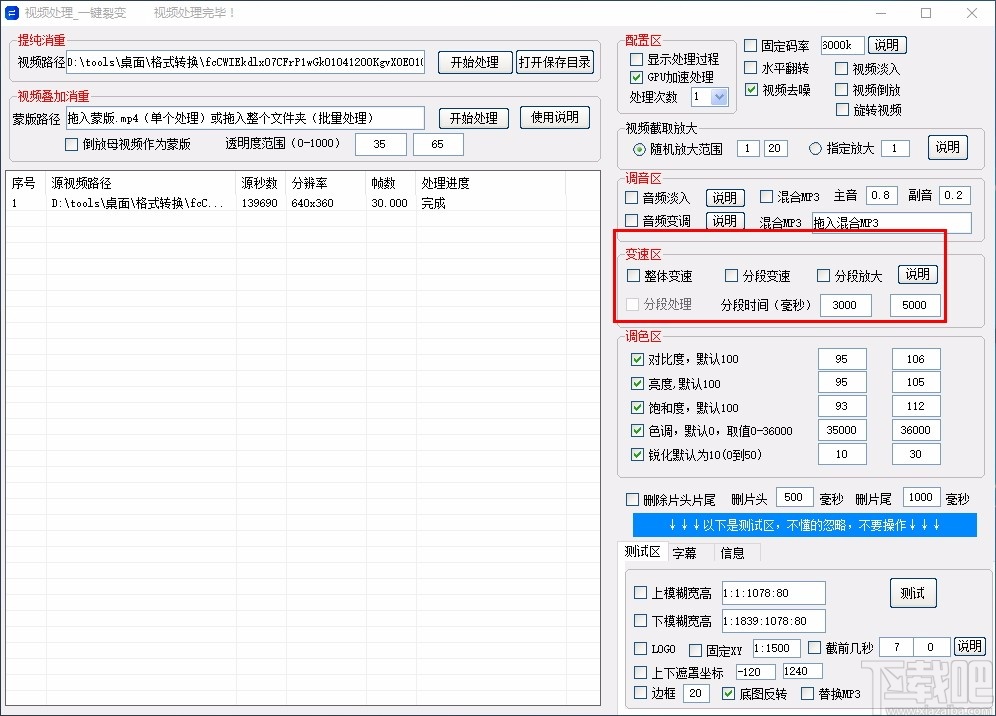Open the 处理次数 dropdown

pos(719,97)
